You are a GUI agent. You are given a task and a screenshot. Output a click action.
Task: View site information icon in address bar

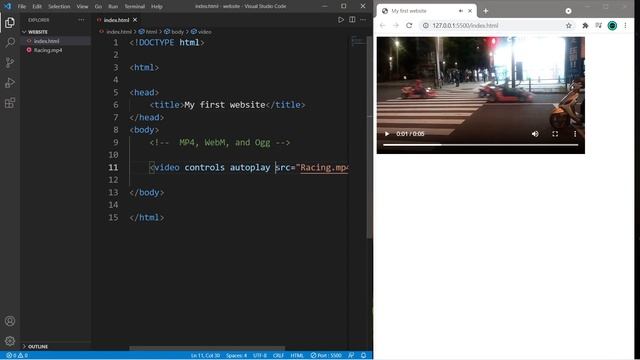425,25
